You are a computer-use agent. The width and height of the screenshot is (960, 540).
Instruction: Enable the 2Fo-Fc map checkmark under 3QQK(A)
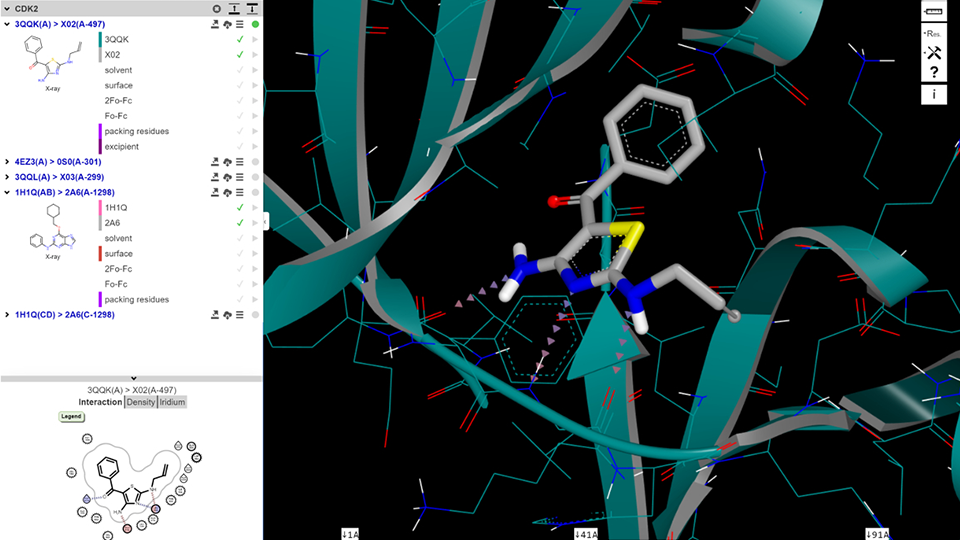pyautogui.click(x=240, y=100)
